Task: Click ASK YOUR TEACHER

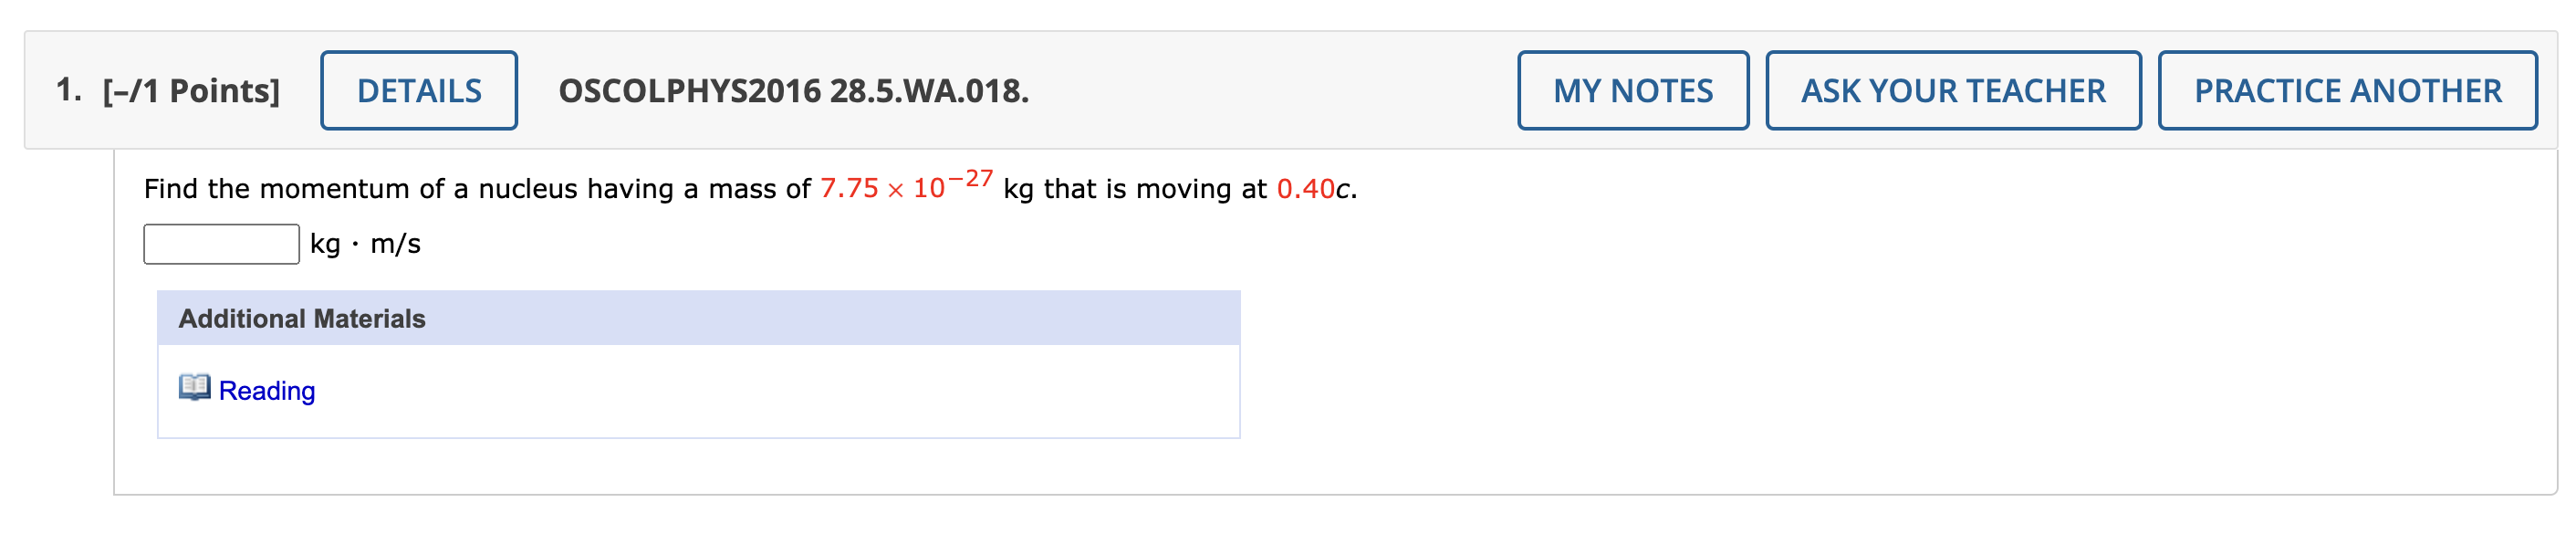Action: [x=1953, y=91]
